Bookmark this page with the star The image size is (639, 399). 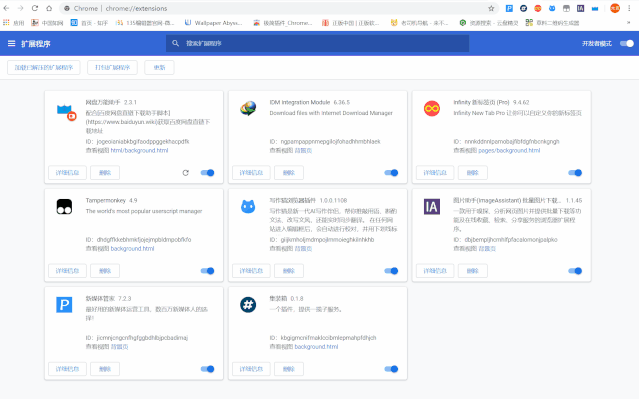[491, 8]
